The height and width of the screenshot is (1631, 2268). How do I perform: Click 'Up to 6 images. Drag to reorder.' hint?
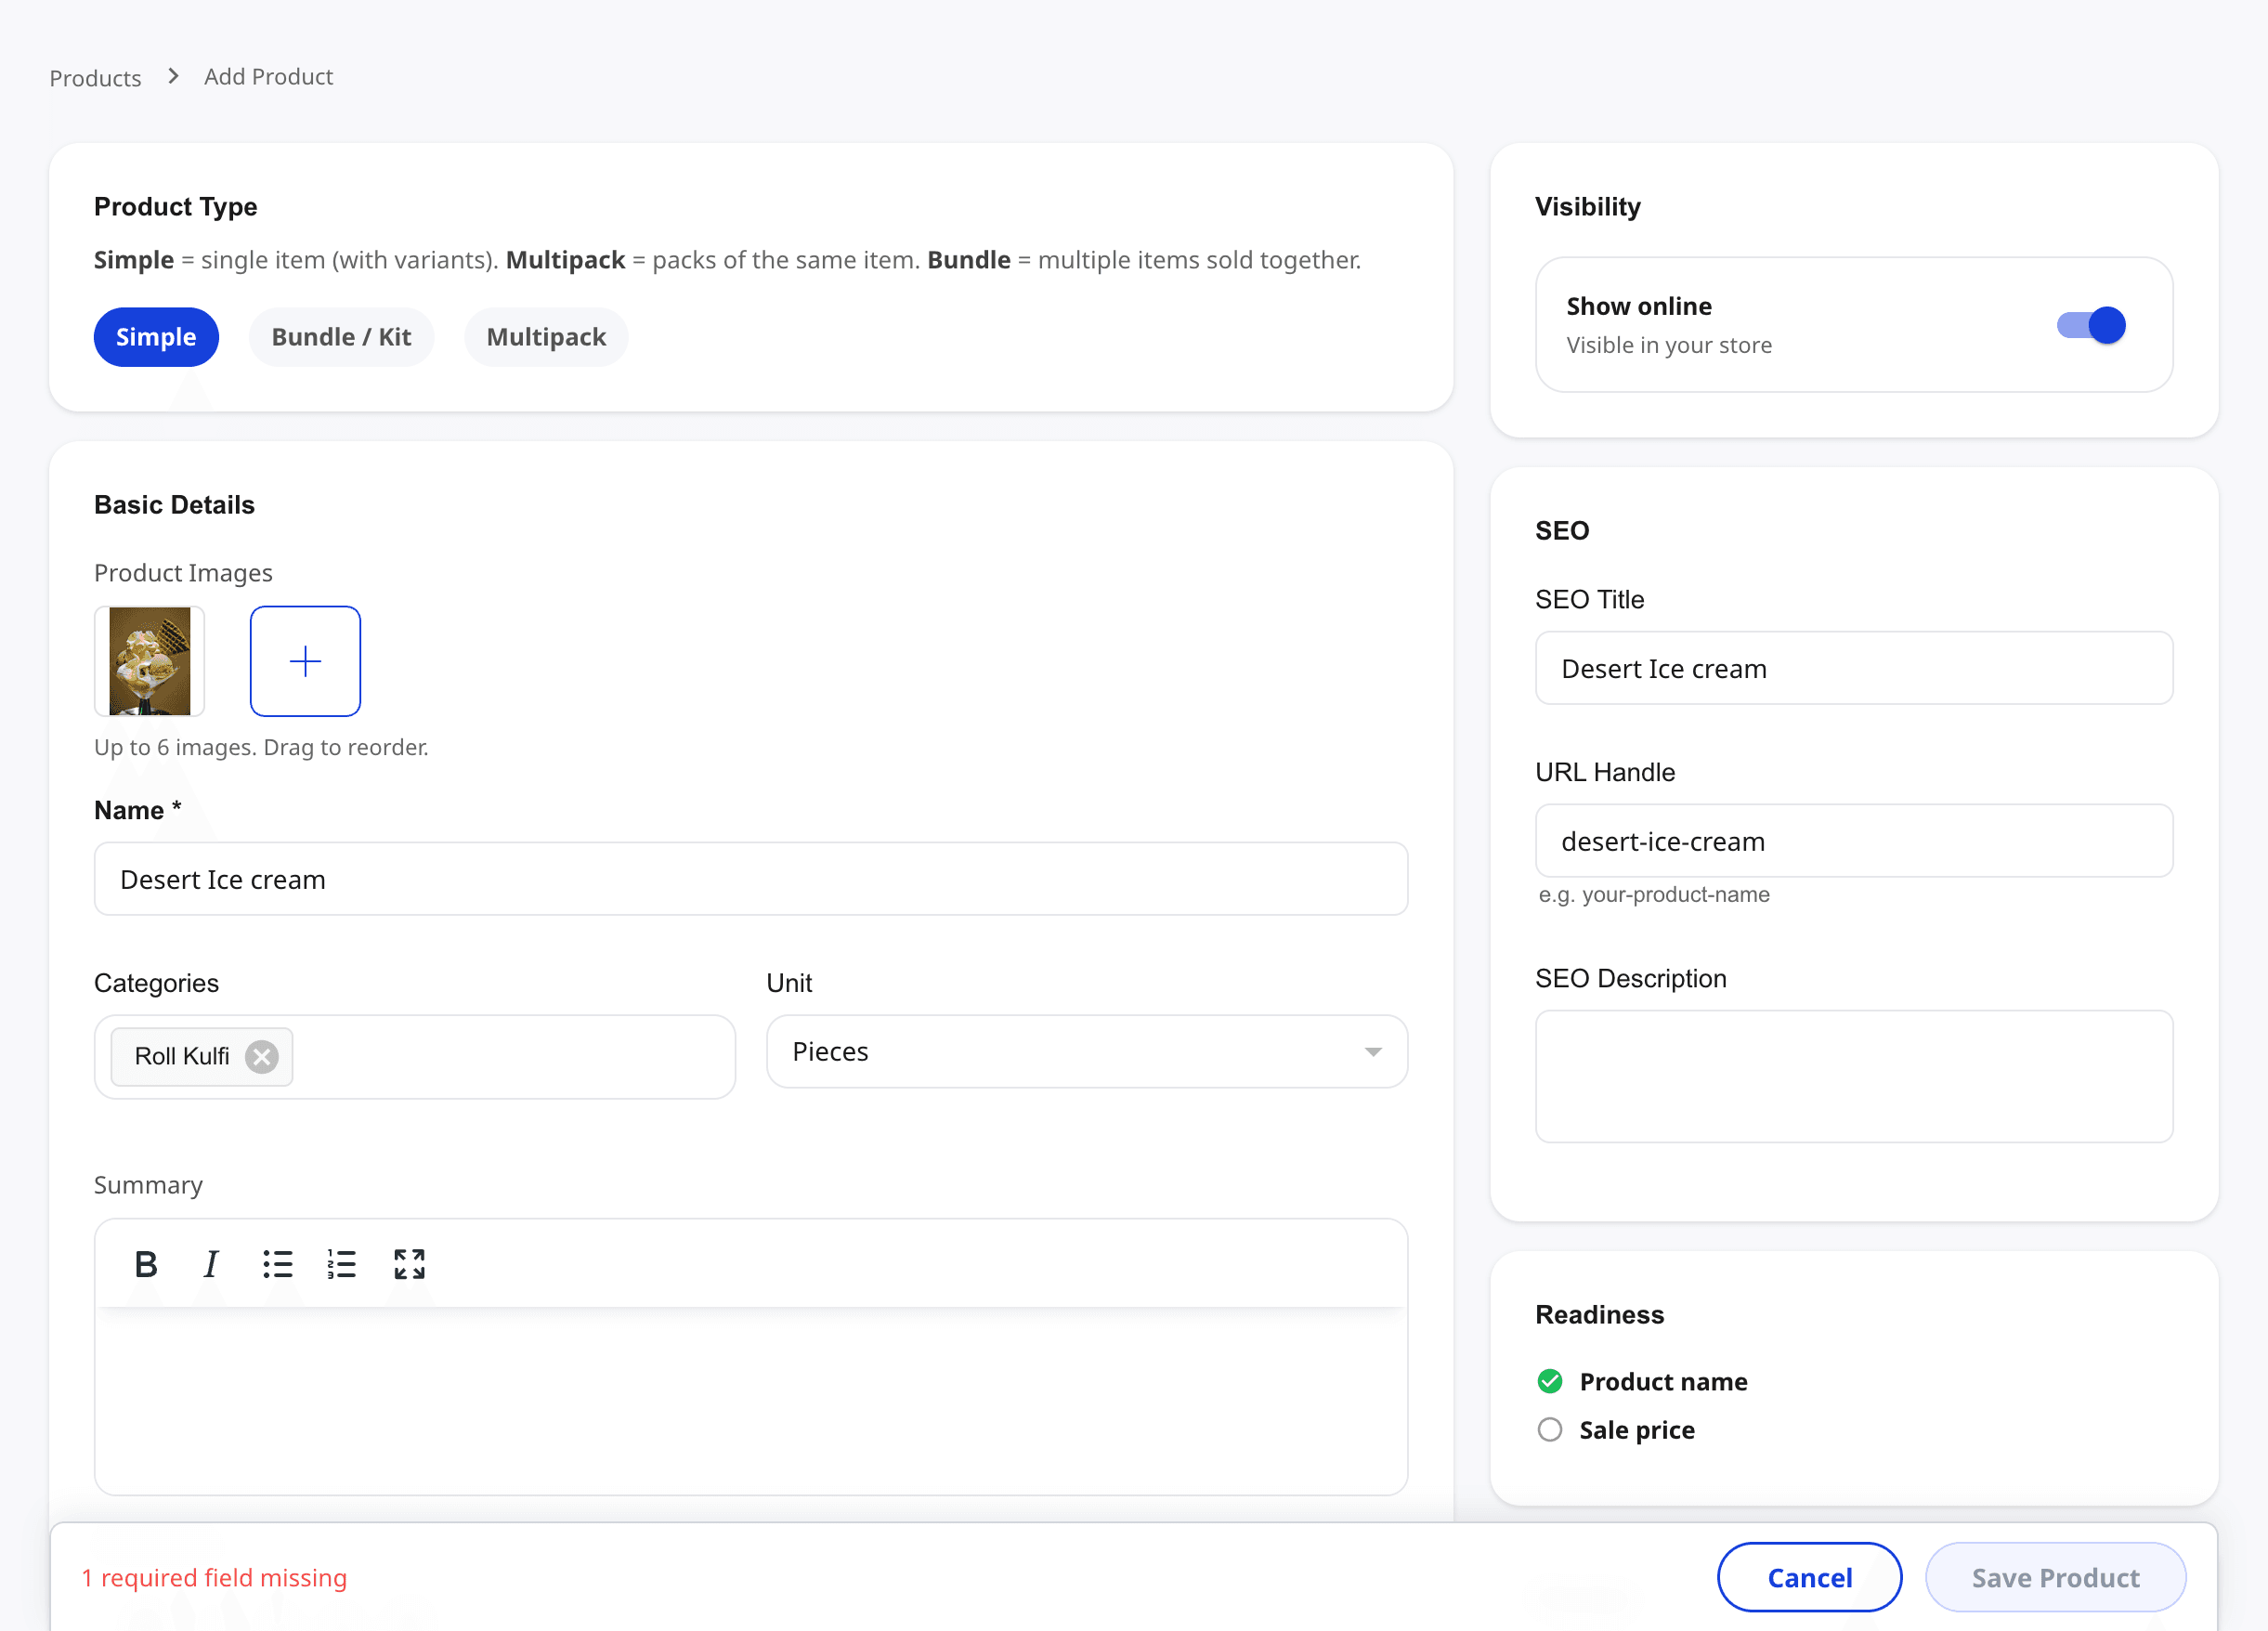click(x=261, y=747)
